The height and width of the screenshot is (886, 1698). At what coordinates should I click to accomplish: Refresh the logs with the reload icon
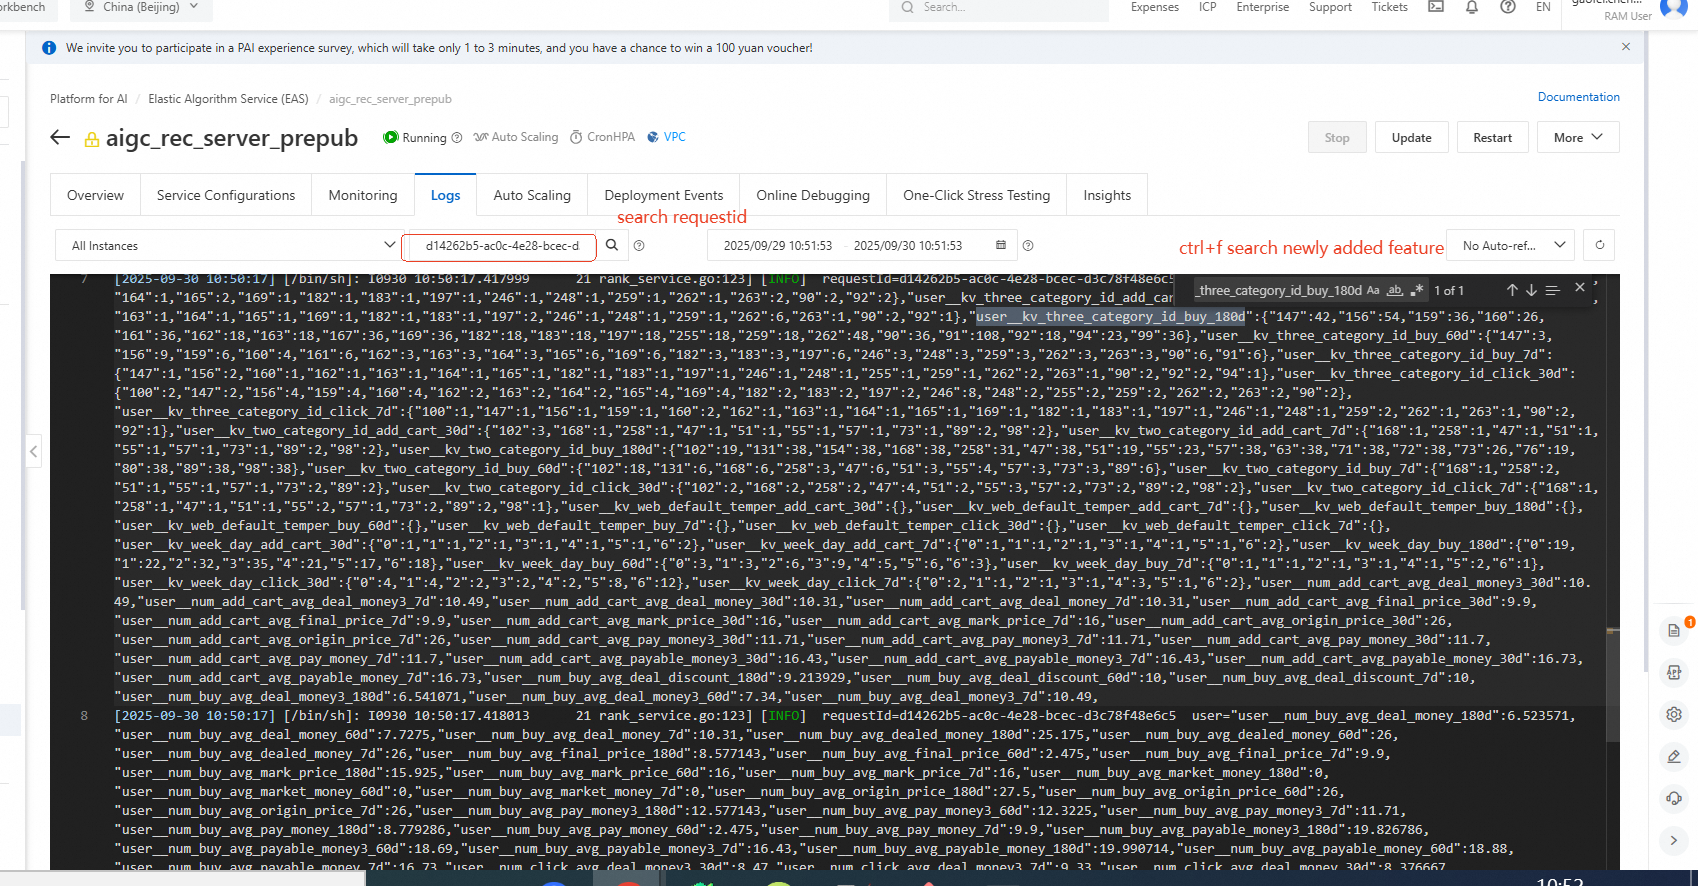pos(1600,245)
